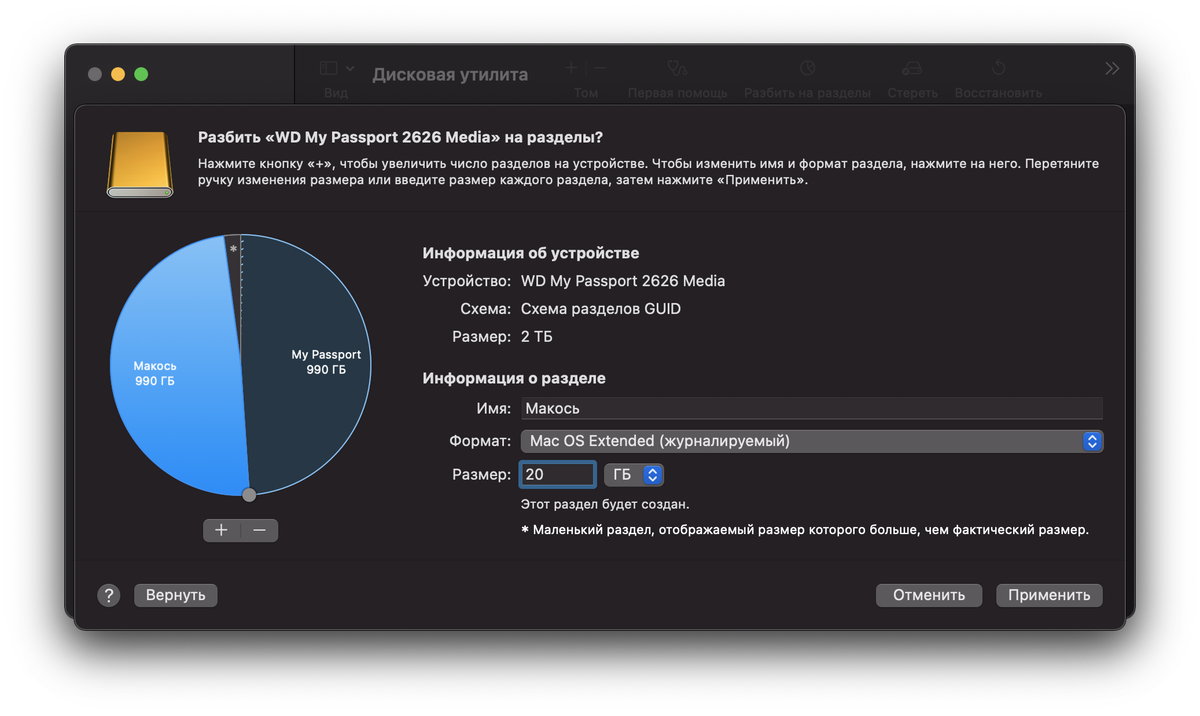Viewport: 1200px width, 716px height.
Task: Edit the Имя field containing Макось
Action: 812,408
